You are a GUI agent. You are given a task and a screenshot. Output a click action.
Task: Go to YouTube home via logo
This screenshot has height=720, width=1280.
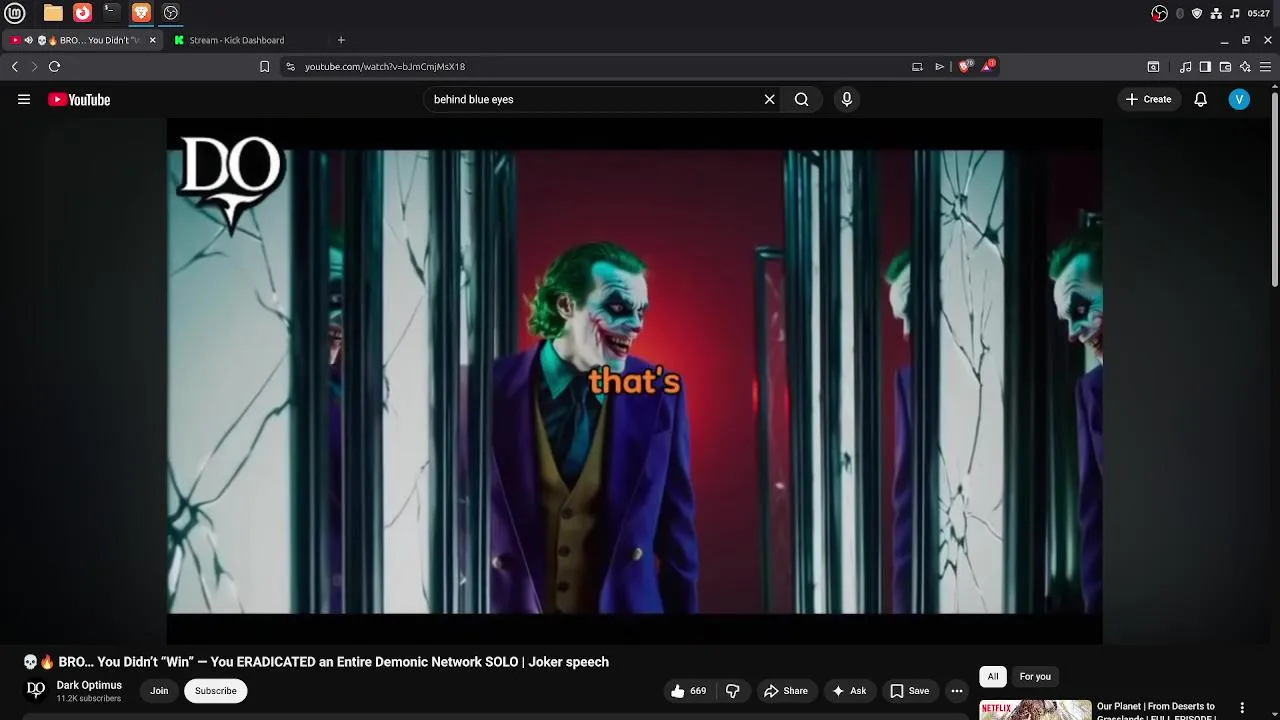tap(79, 99)
